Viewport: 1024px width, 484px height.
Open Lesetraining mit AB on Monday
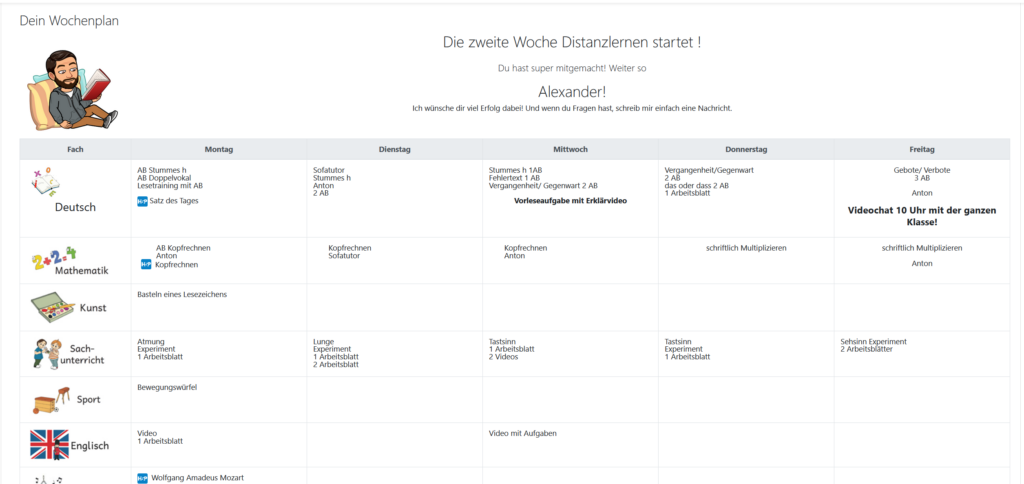point(170,186)
